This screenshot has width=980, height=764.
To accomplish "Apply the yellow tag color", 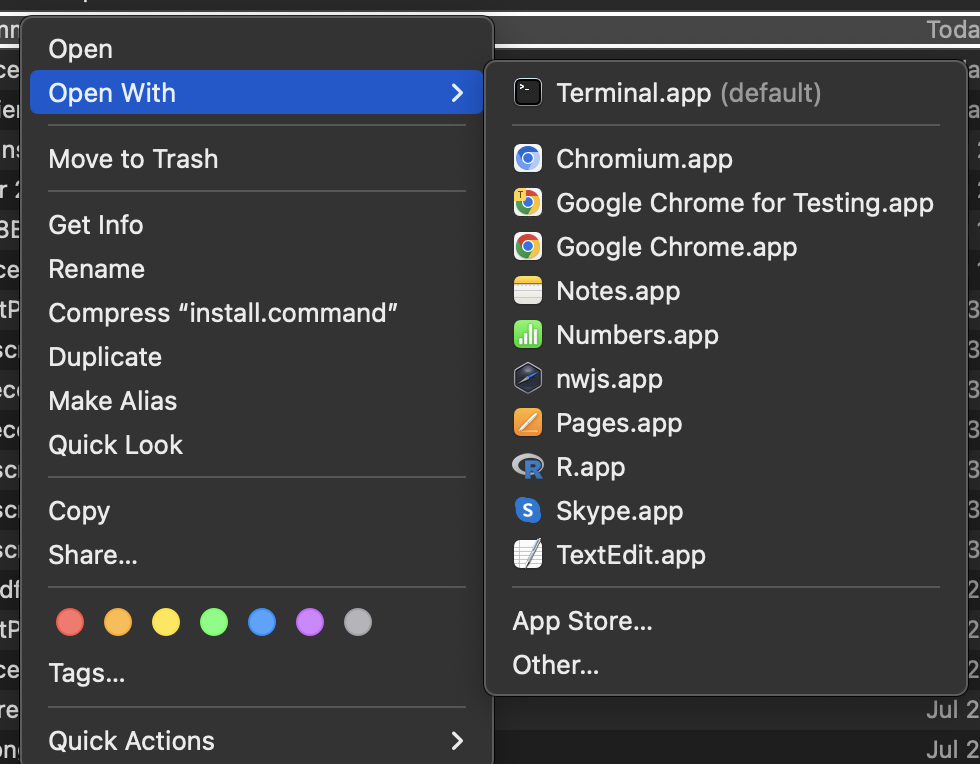I will pyautogui.click(x=166, y=622).
